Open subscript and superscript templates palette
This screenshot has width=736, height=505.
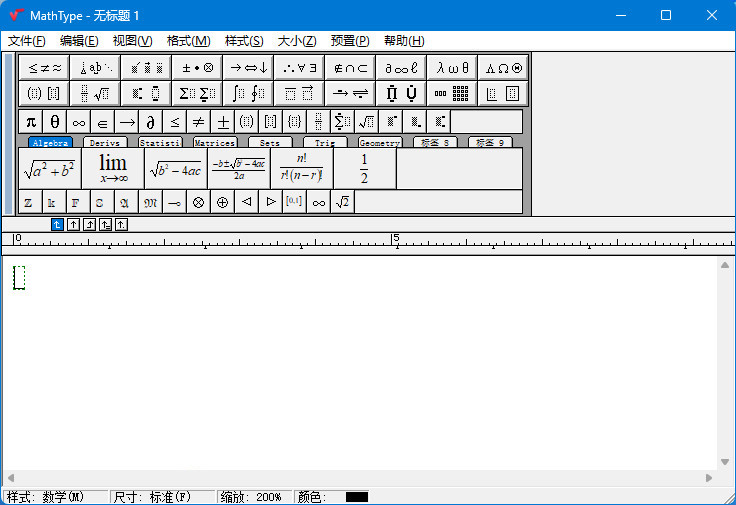(146, 93)
